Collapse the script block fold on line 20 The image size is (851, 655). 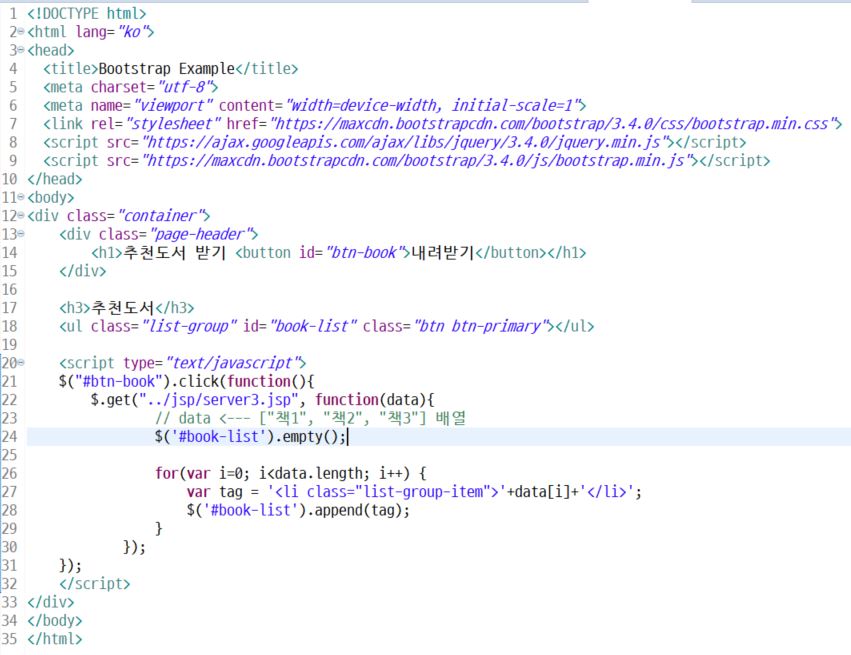coord(21,363)
